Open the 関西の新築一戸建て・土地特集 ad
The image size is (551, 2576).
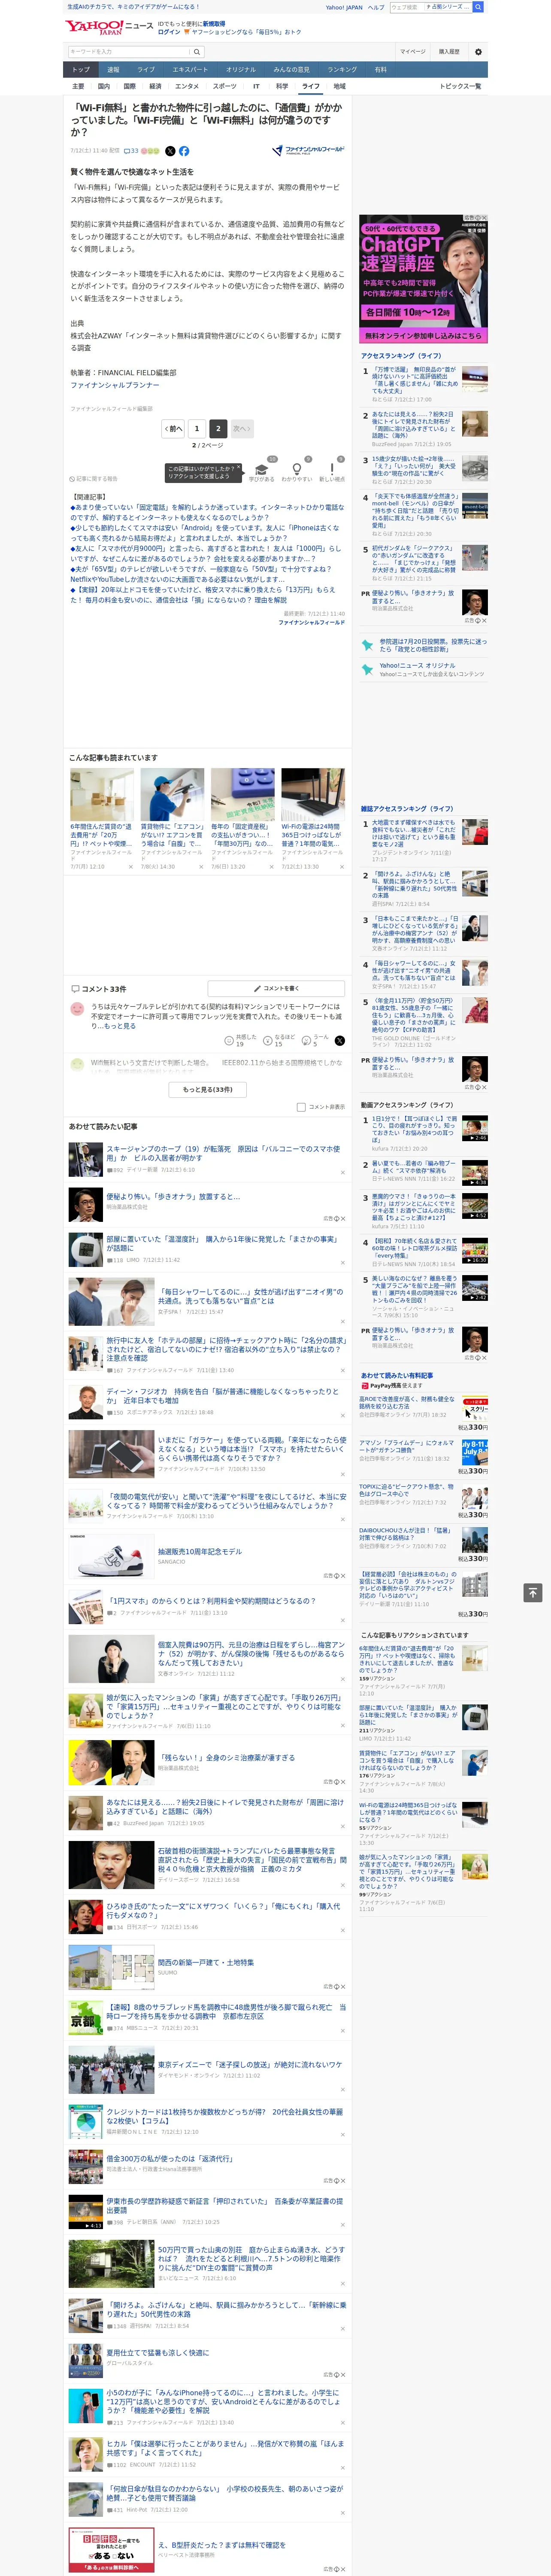point(206,1963)
